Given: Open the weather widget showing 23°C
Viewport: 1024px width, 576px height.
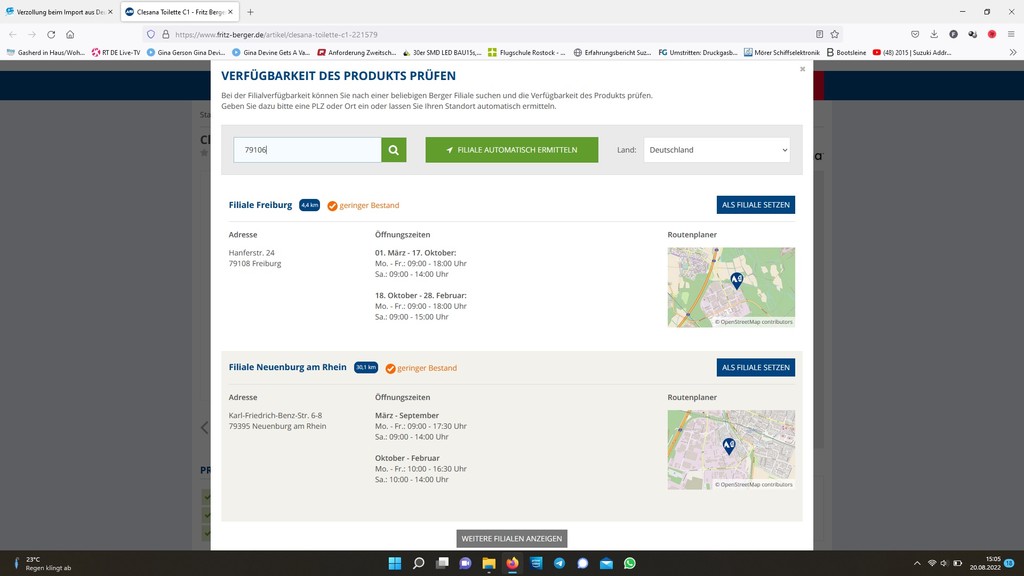Looking at the screenshot, I should coord(42,563).
